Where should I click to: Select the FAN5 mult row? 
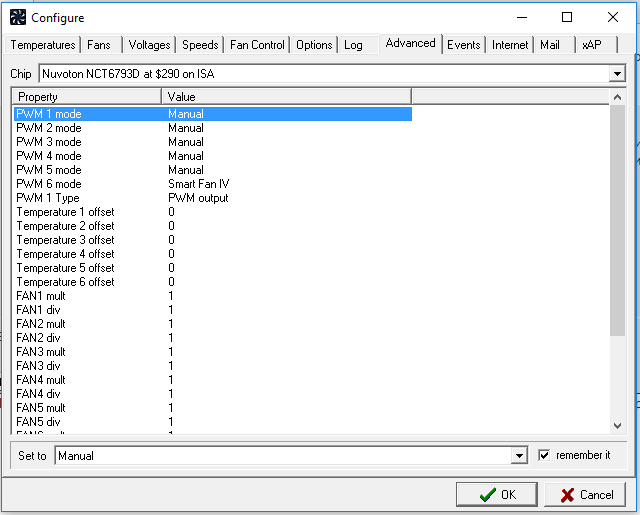click(x=213, y=408)
